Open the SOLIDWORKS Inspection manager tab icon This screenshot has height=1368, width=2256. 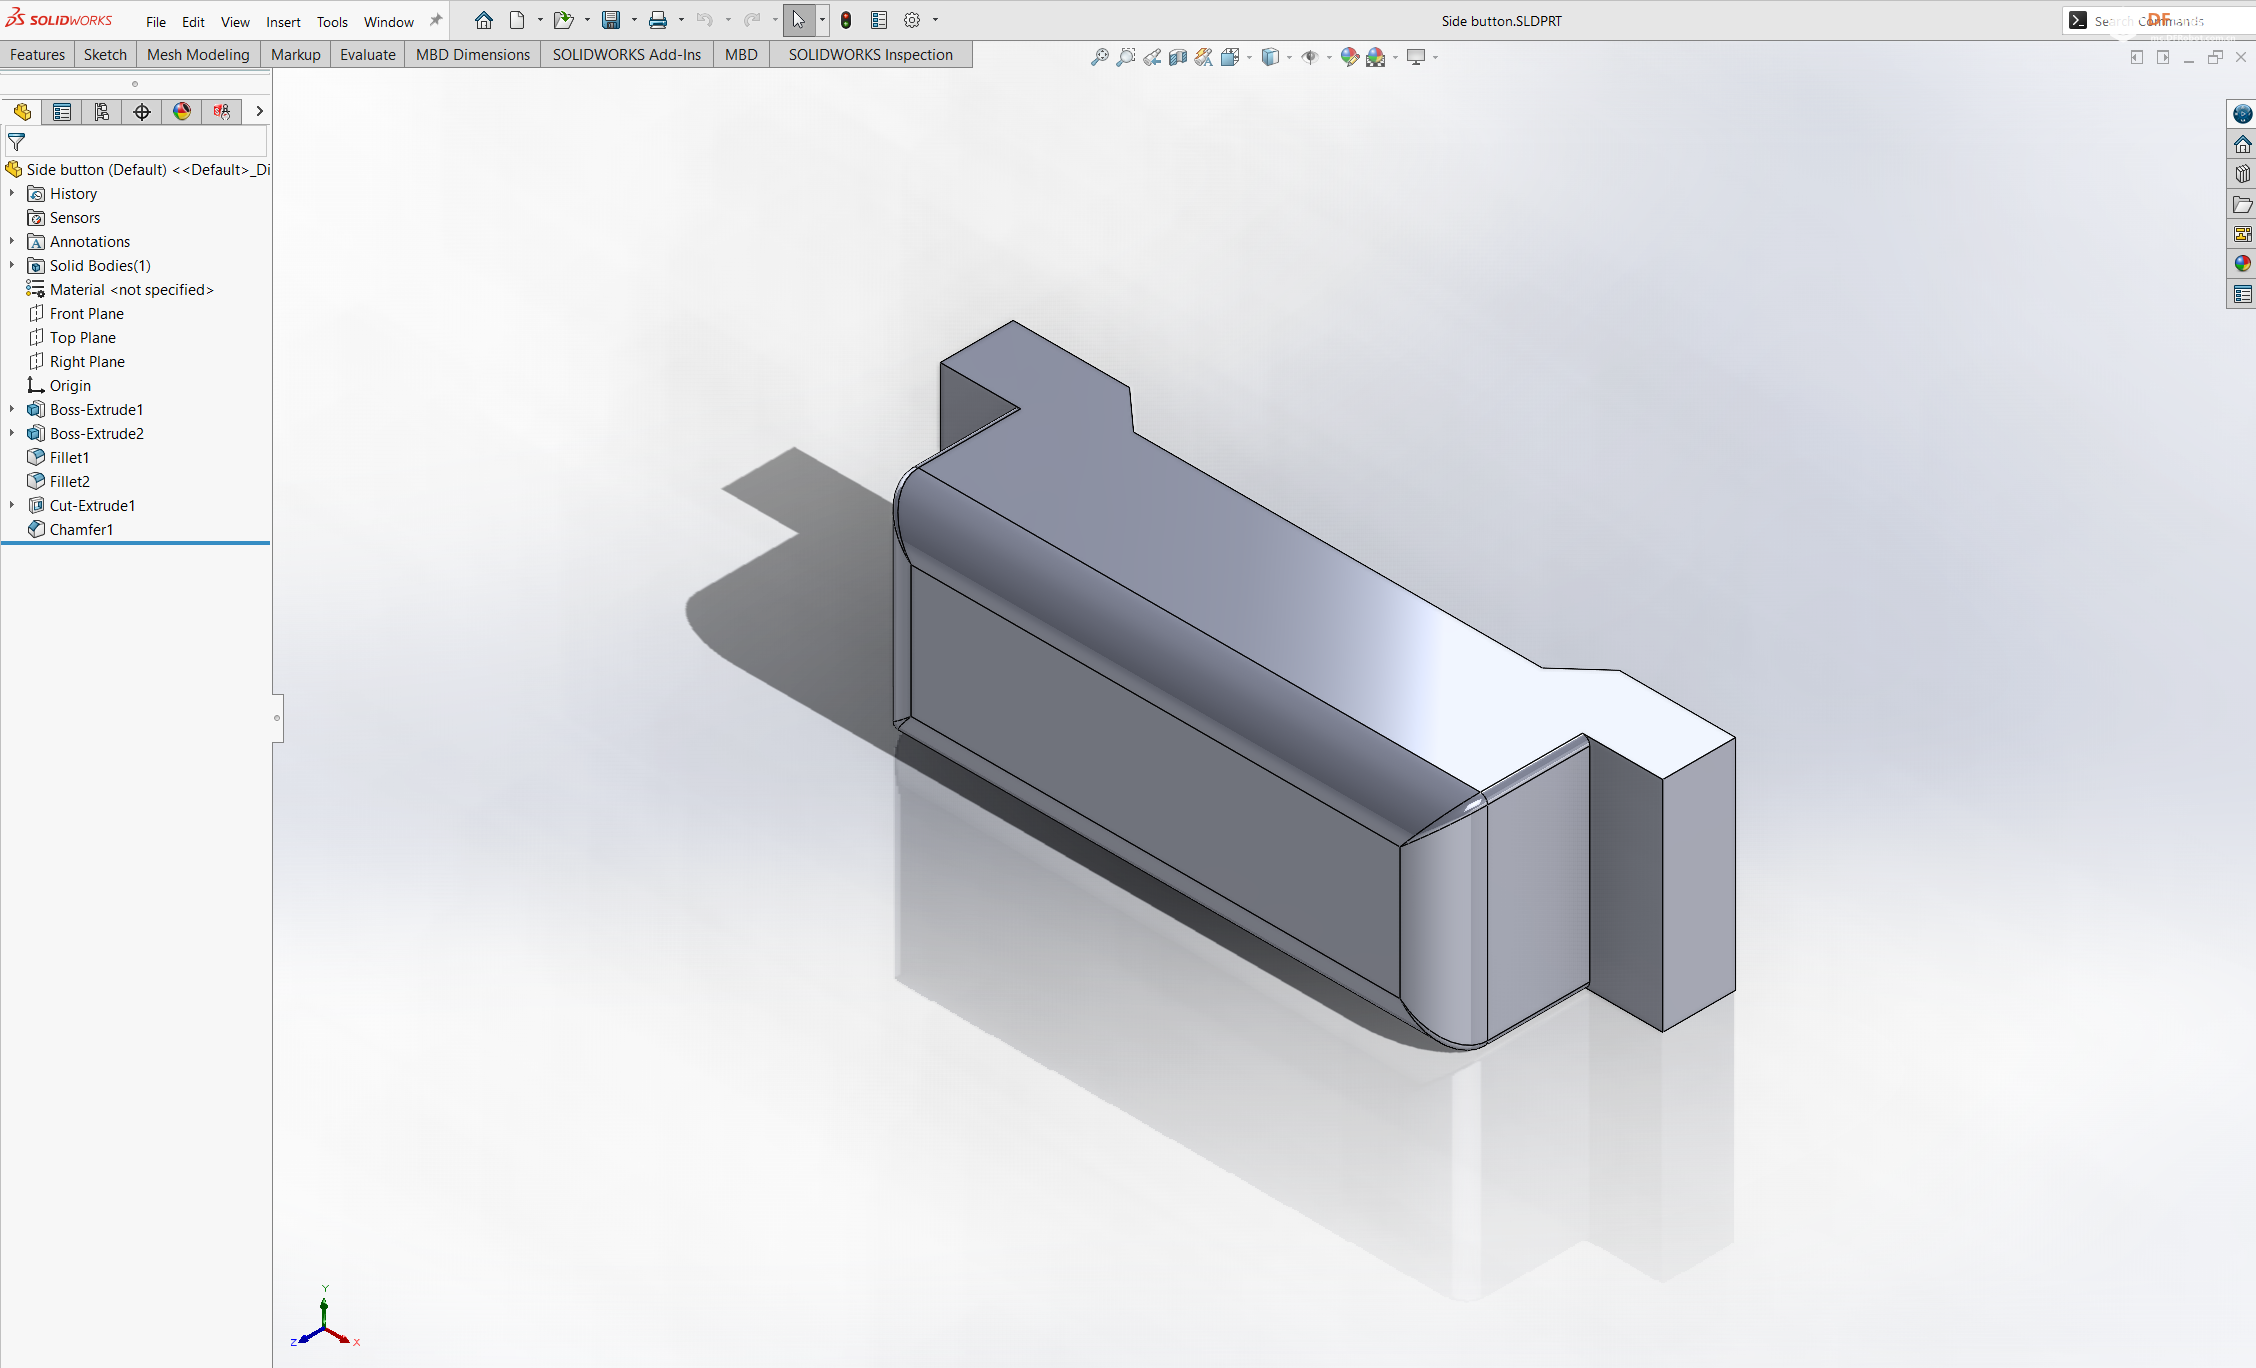[222, 112]
